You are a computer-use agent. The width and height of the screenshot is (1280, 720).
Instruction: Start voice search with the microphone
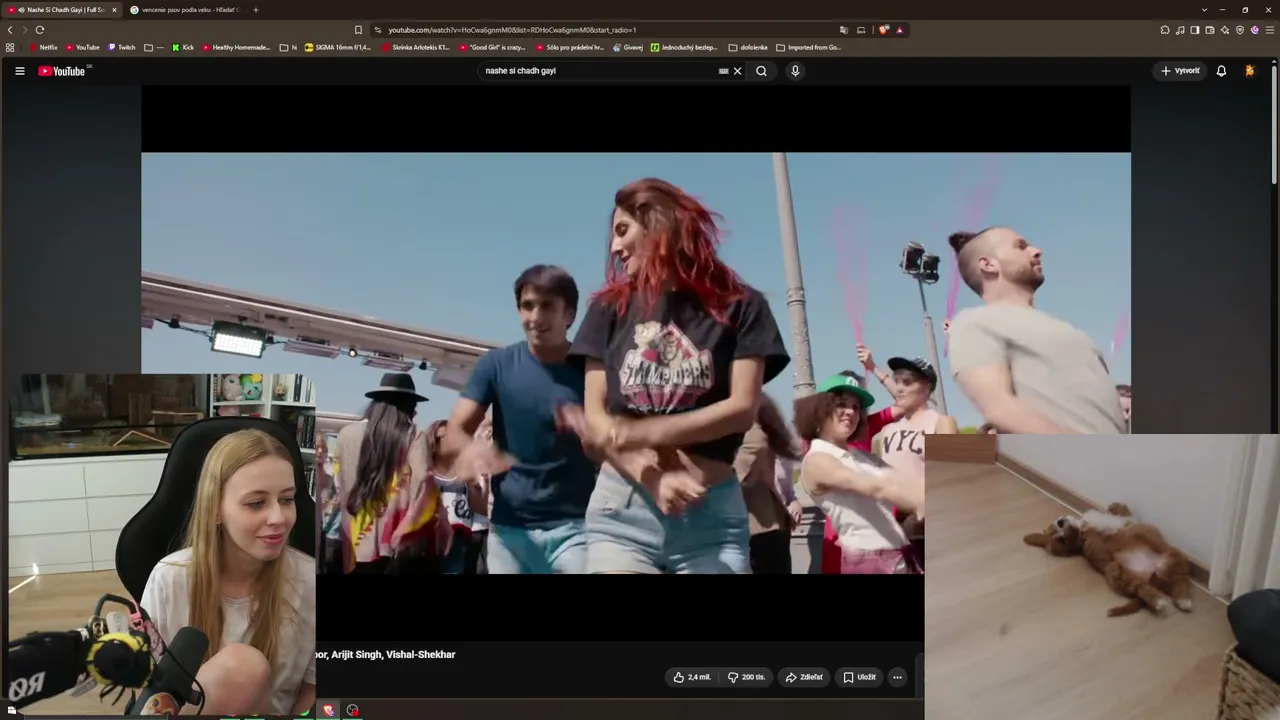[795, 71]
